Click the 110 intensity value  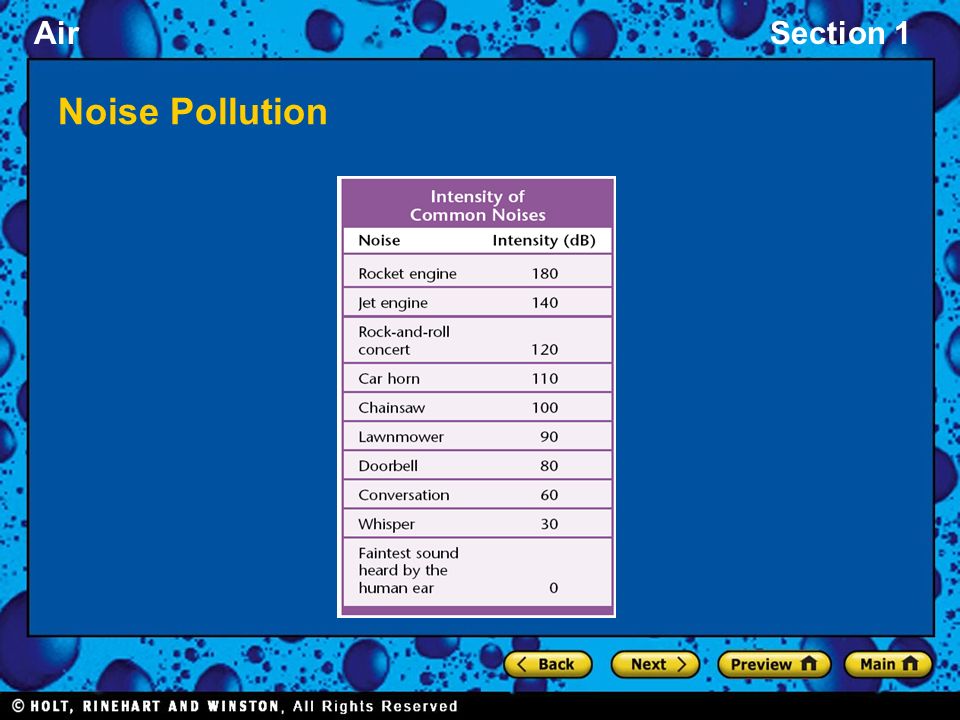click(x=545, y=378)
